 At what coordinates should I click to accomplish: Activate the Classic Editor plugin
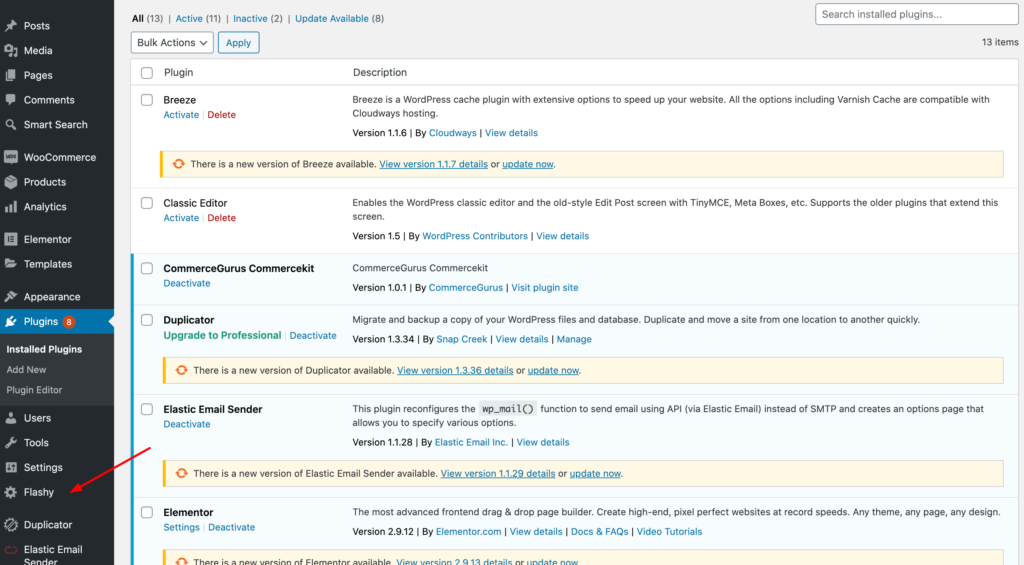tap(181, 218)
